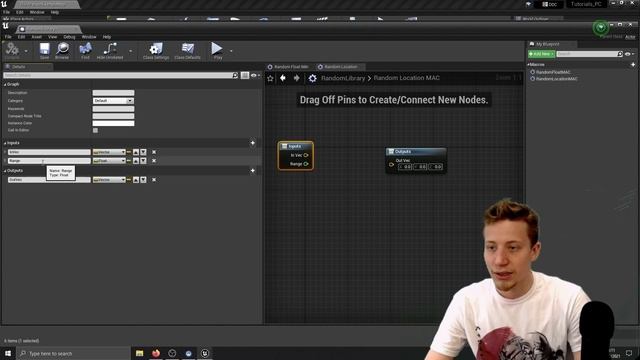Open the Debug menu
Image resolution: width=640 pixels, height=360 pixels.
[x=69, y=37]
